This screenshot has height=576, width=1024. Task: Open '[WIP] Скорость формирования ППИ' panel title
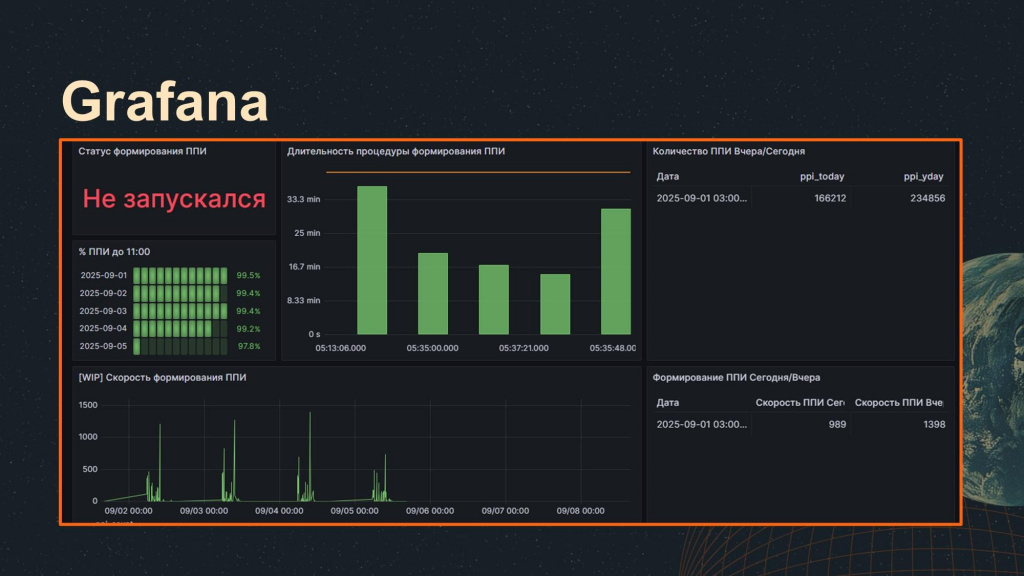coord(163,377)
